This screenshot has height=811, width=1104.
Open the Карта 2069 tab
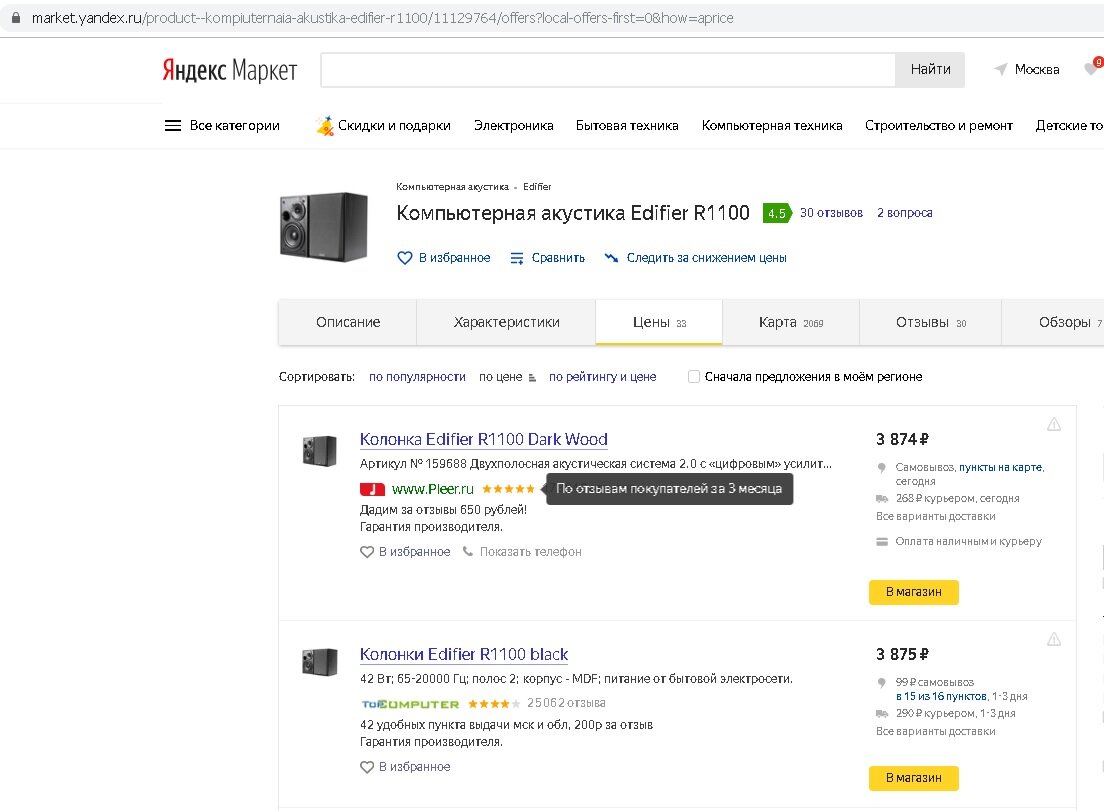coord(791,322)
